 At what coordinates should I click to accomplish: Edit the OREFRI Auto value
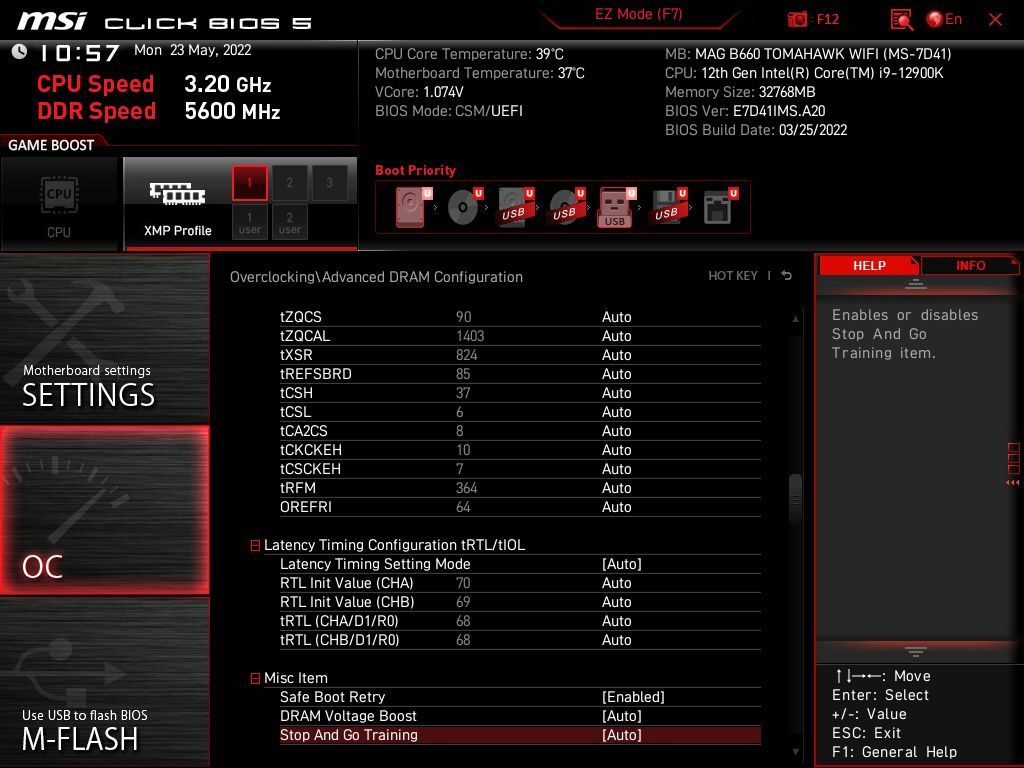pyautogui.click(x=616, y=507)
